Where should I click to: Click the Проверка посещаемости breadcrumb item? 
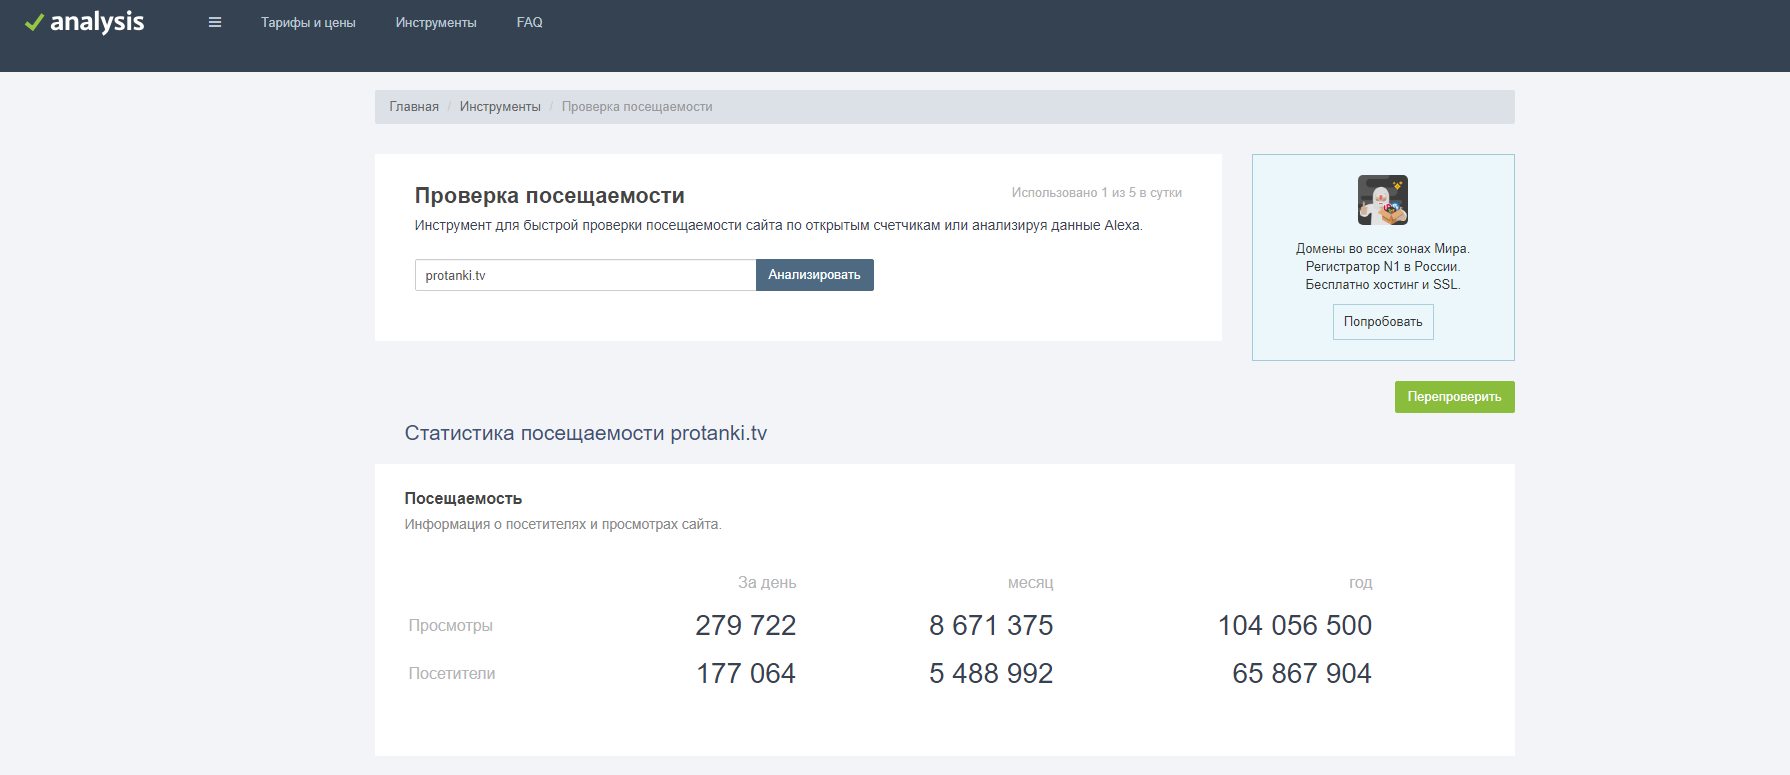(x=637, y=107)
